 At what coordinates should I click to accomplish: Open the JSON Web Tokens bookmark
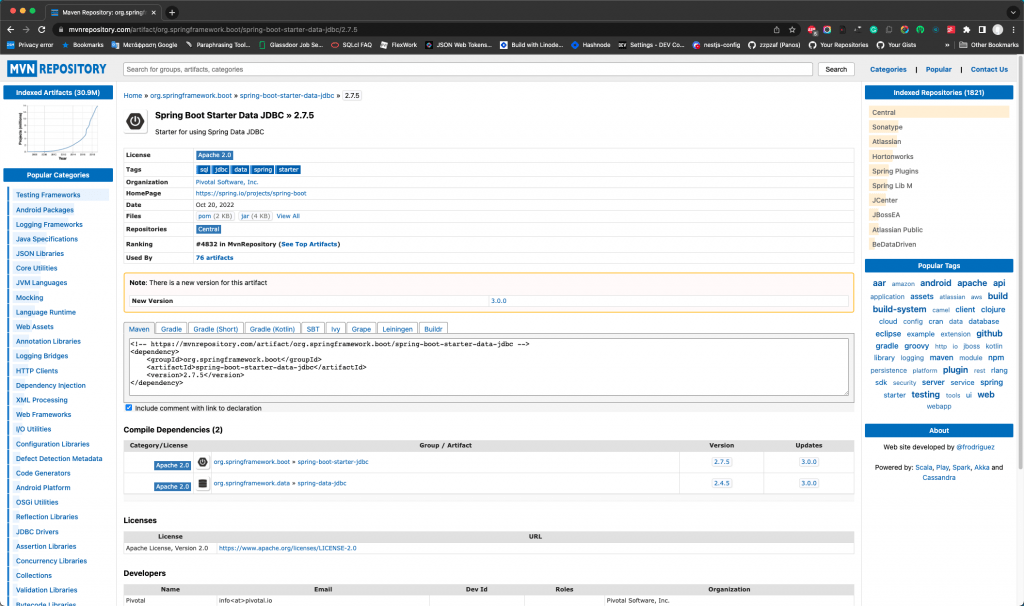(x=458, y=45)
